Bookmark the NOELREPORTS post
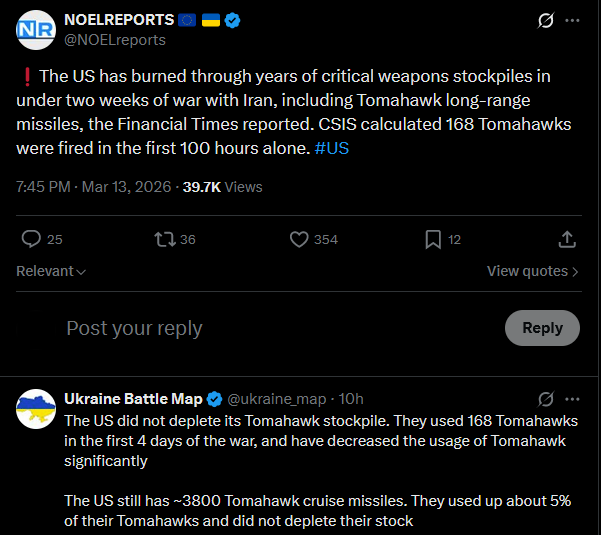Viewport: 601px width, 535px height. point(433,239)
